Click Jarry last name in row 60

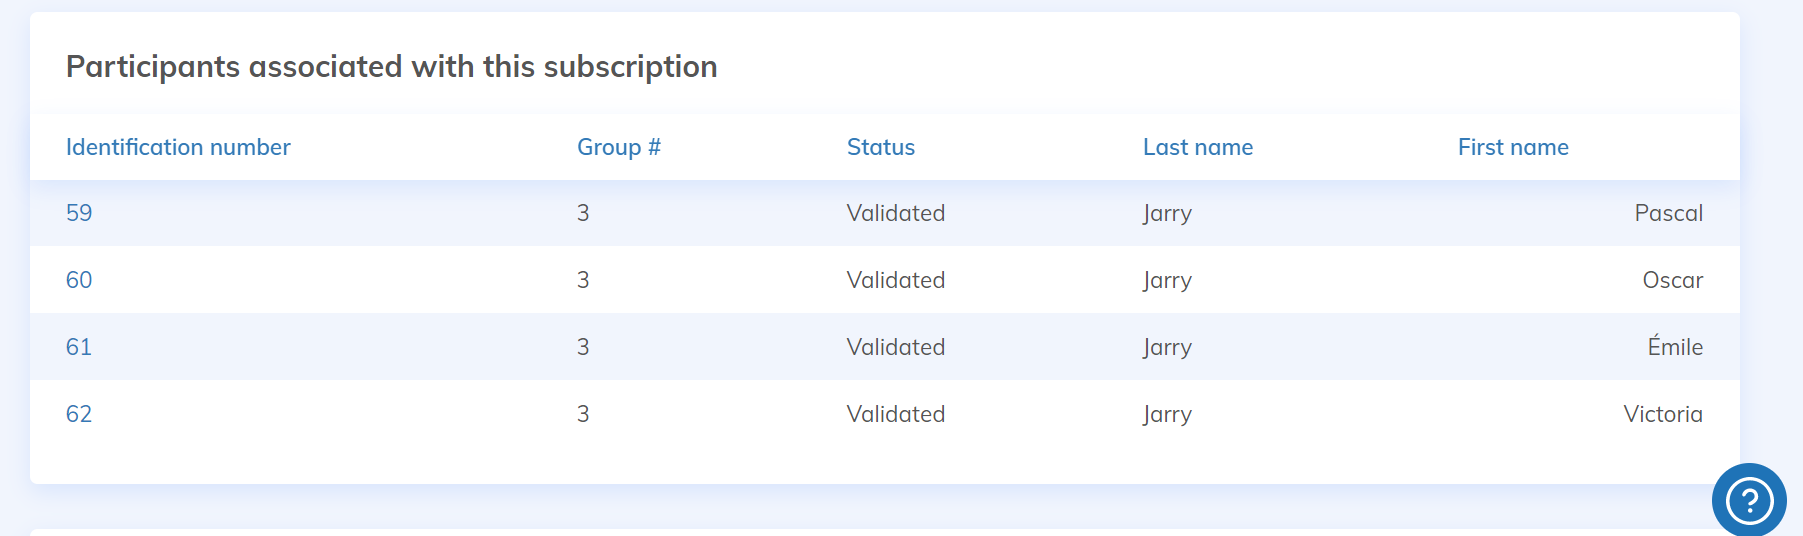pyautogui.click(x=1167, y=280)
